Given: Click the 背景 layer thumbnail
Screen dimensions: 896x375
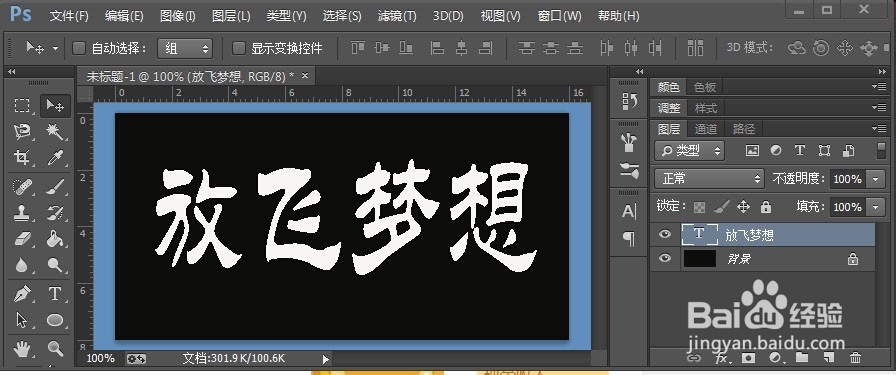Looking at the screenshot, I should point(699,259).
